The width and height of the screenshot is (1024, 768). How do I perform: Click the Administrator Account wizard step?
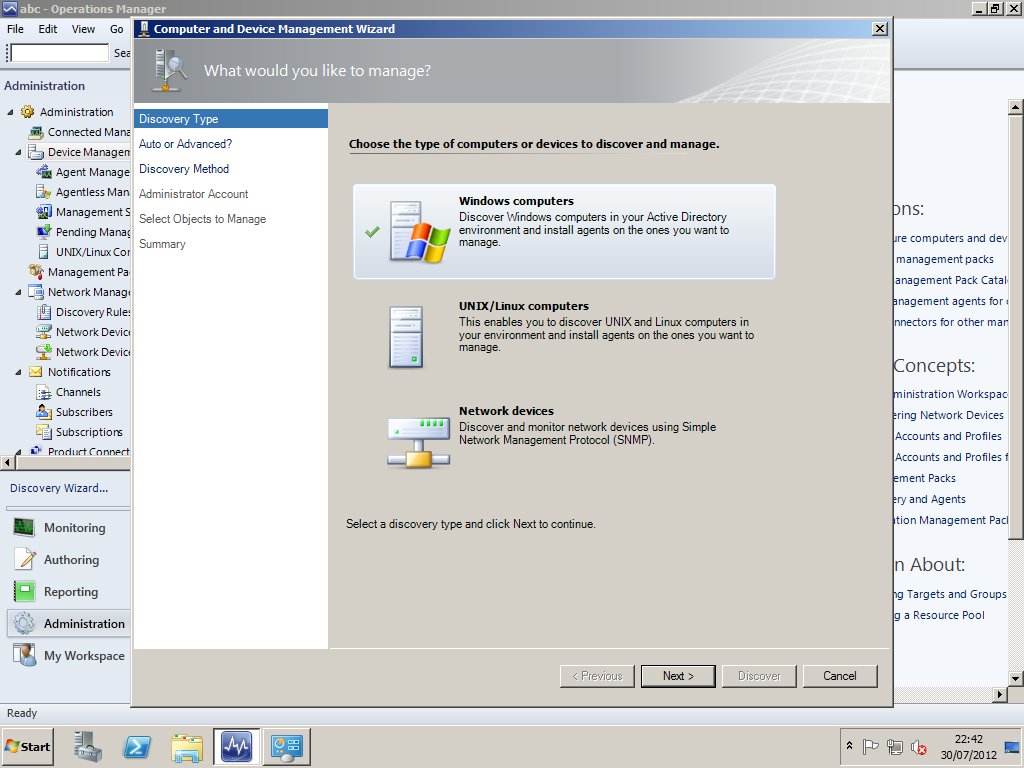tap(193, 194)
